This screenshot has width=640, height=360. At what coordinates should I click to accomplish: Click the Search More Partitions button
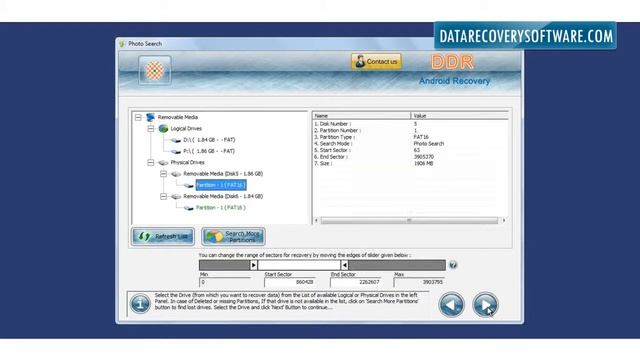233,236
